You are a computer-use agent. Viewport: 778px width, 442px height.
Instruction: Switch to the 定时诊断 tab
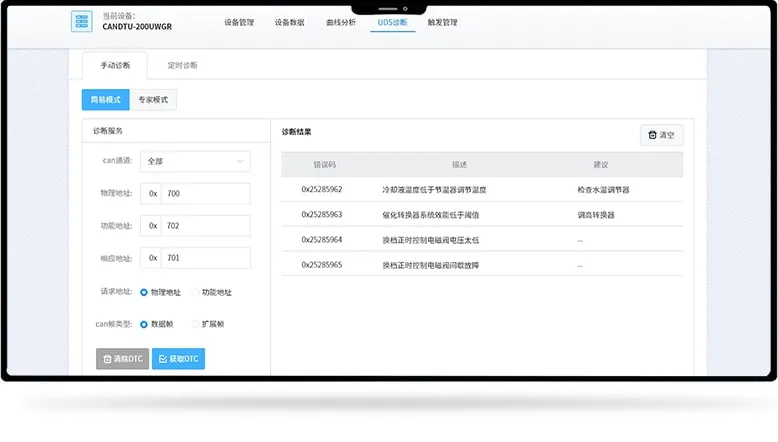pyautogui.click(x=182, y=66)
